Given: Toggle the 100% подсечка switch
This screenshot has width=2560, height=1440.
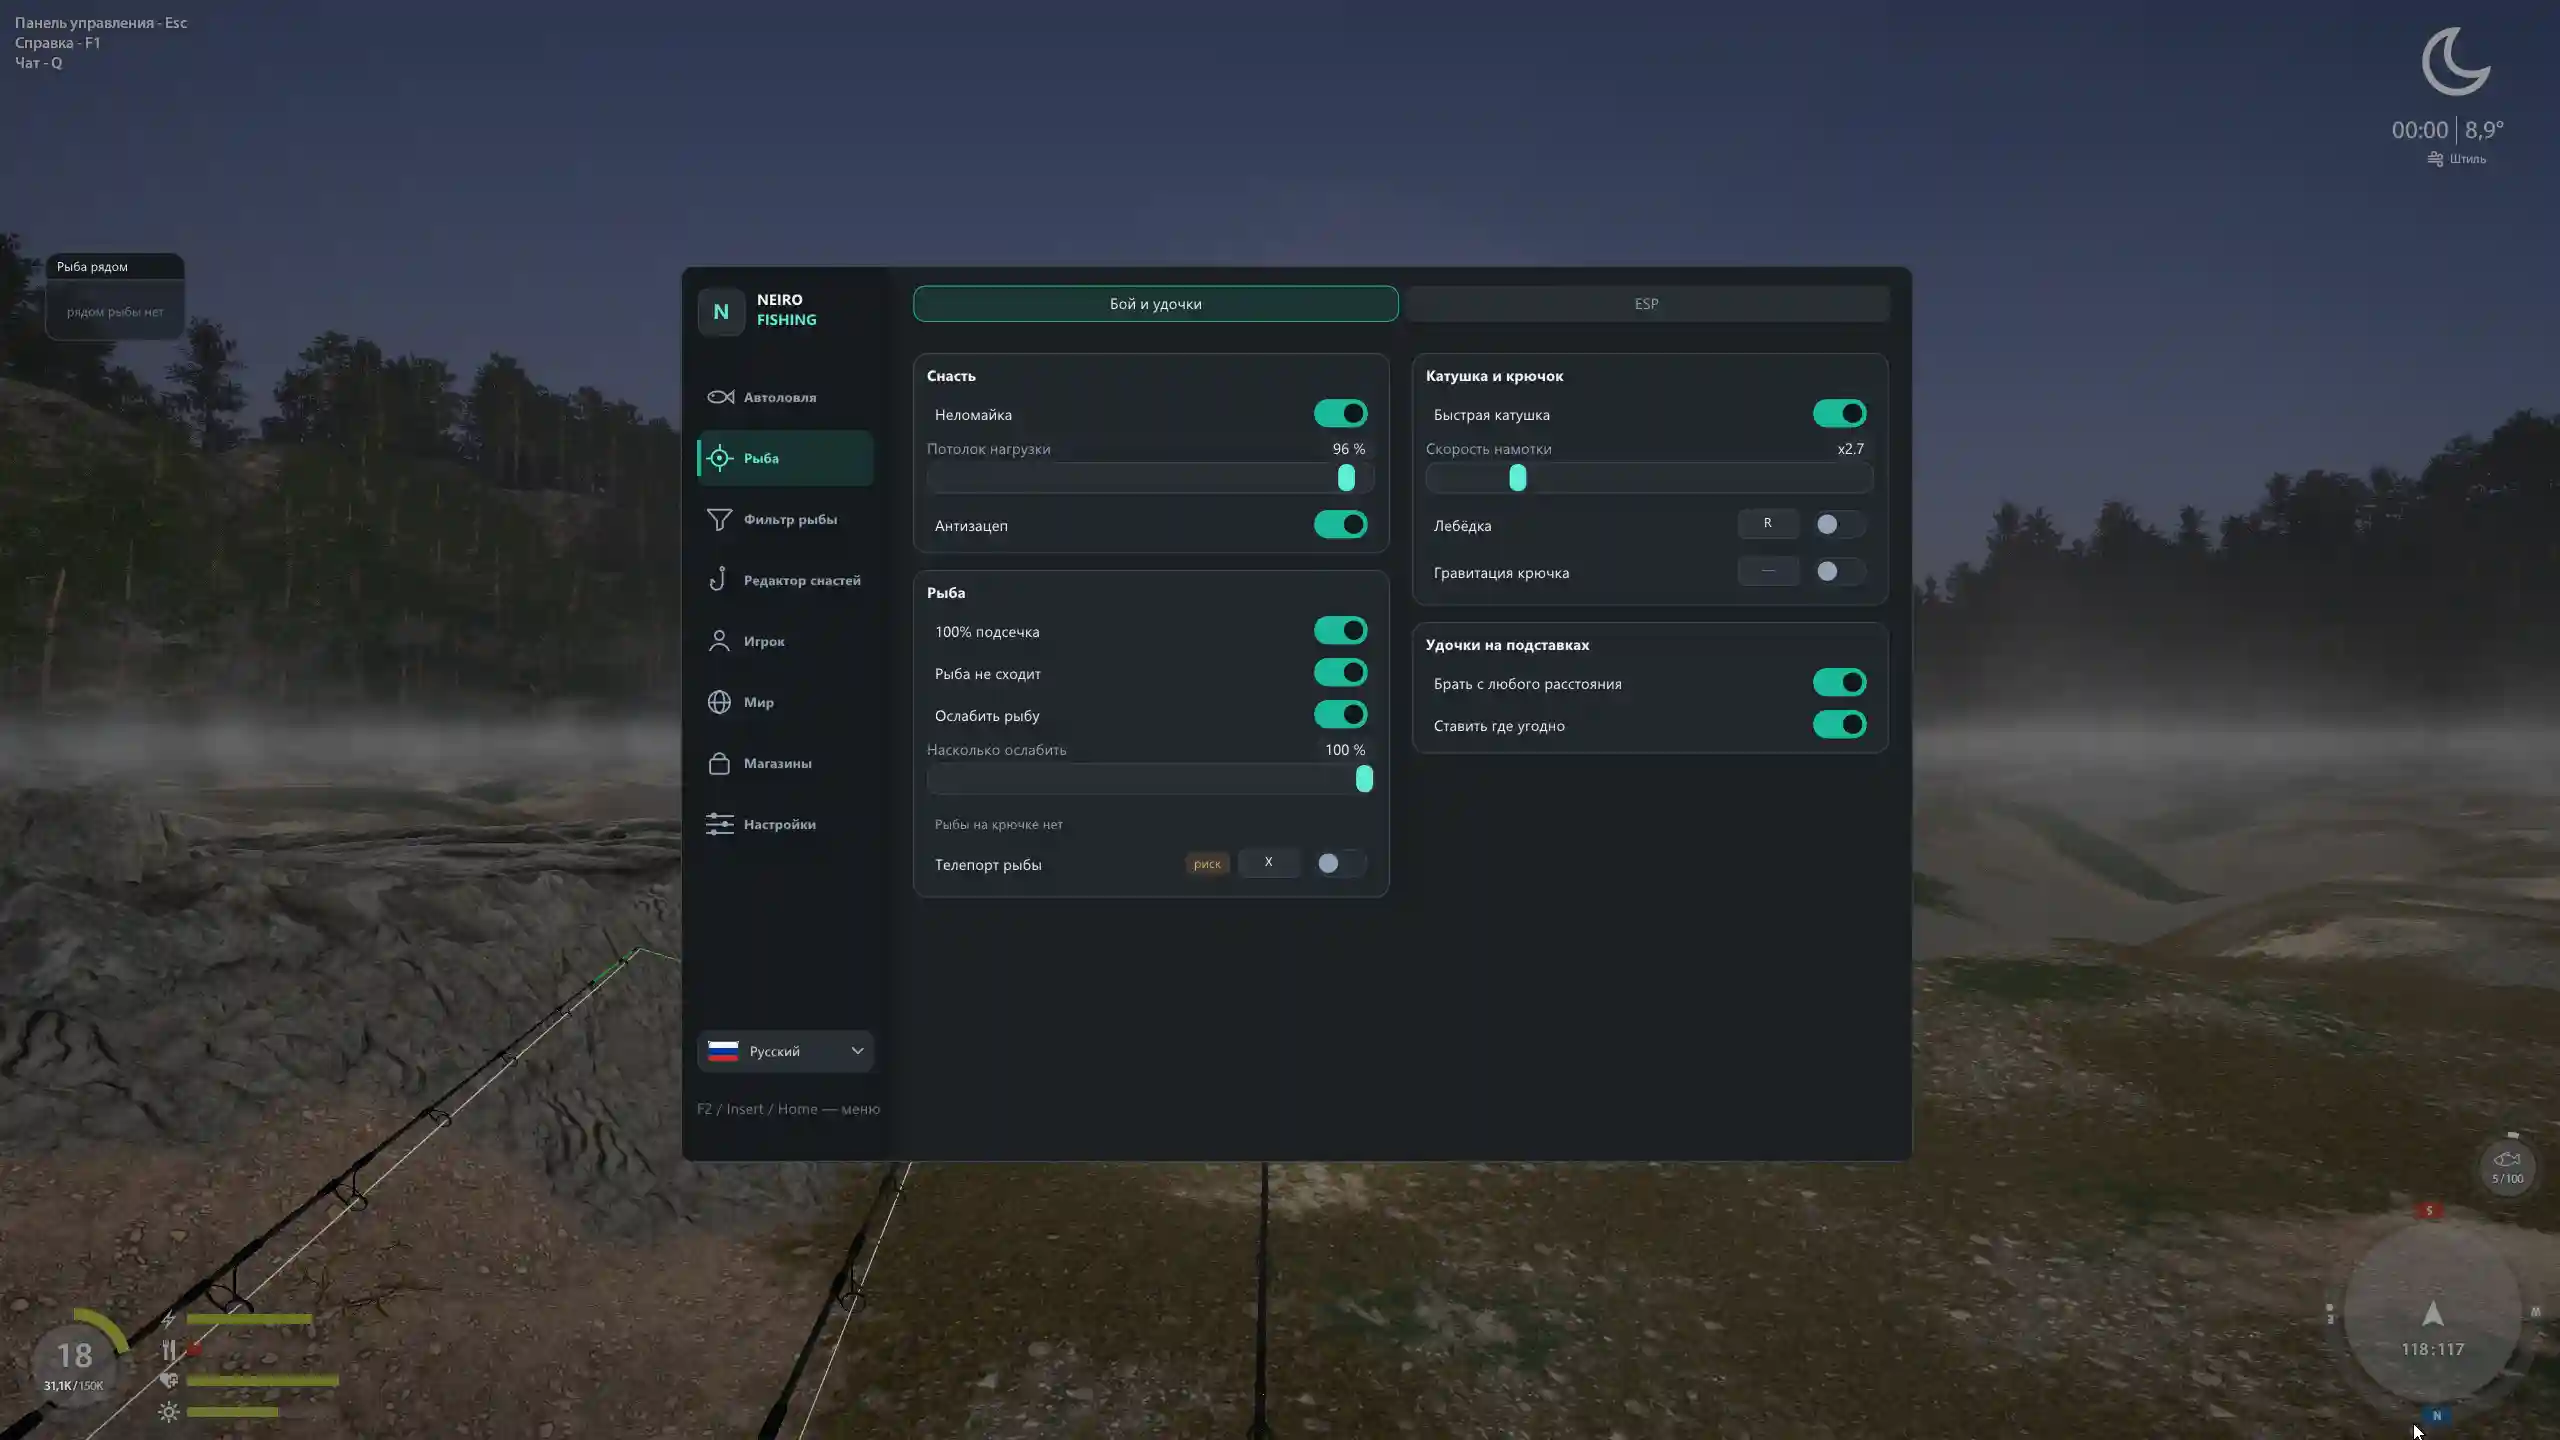Looking at the screenshot, I should click(x=1341, y=631).
